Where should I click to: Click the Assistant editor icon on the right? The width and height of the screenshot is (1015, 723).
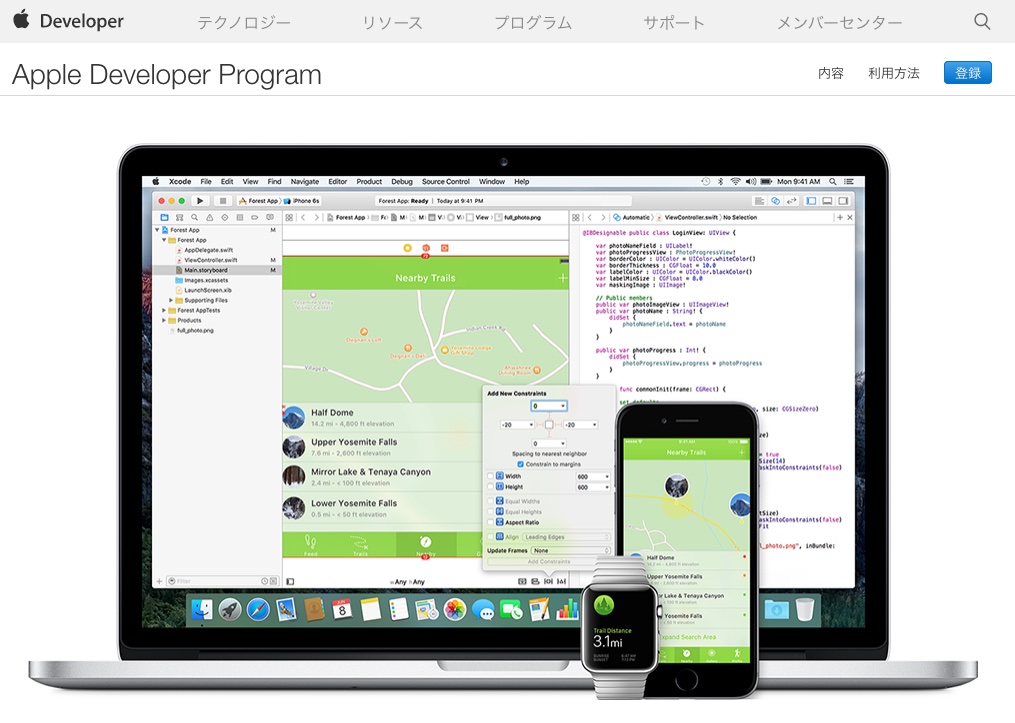coord(775,201)
